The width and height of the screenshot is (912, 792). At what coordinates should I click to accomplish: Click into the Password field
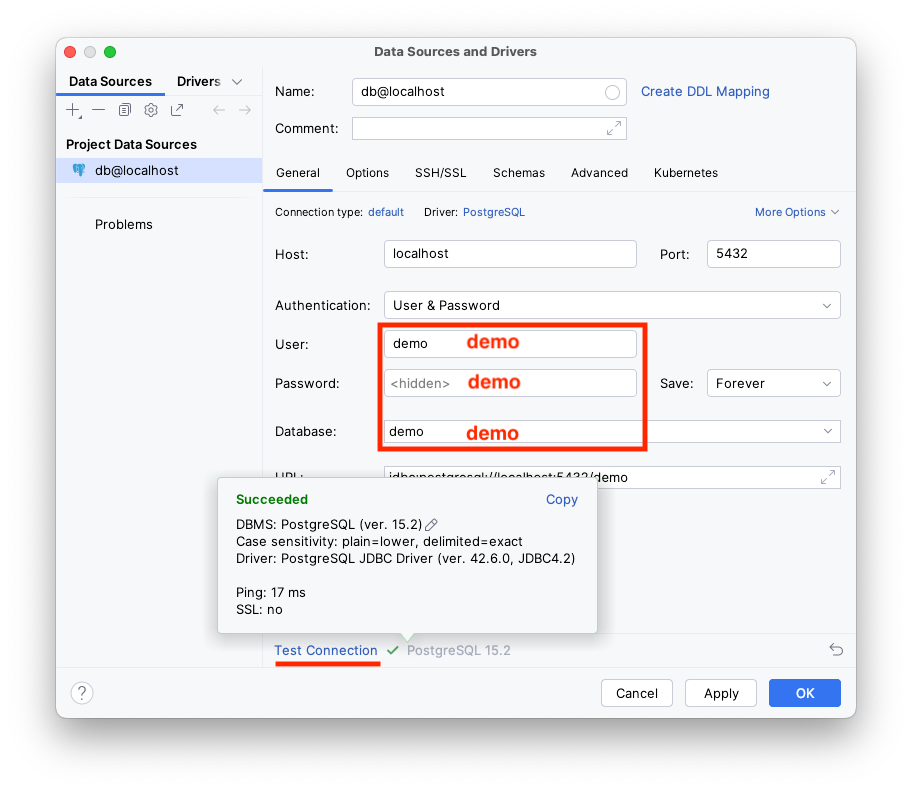(510, 383)
